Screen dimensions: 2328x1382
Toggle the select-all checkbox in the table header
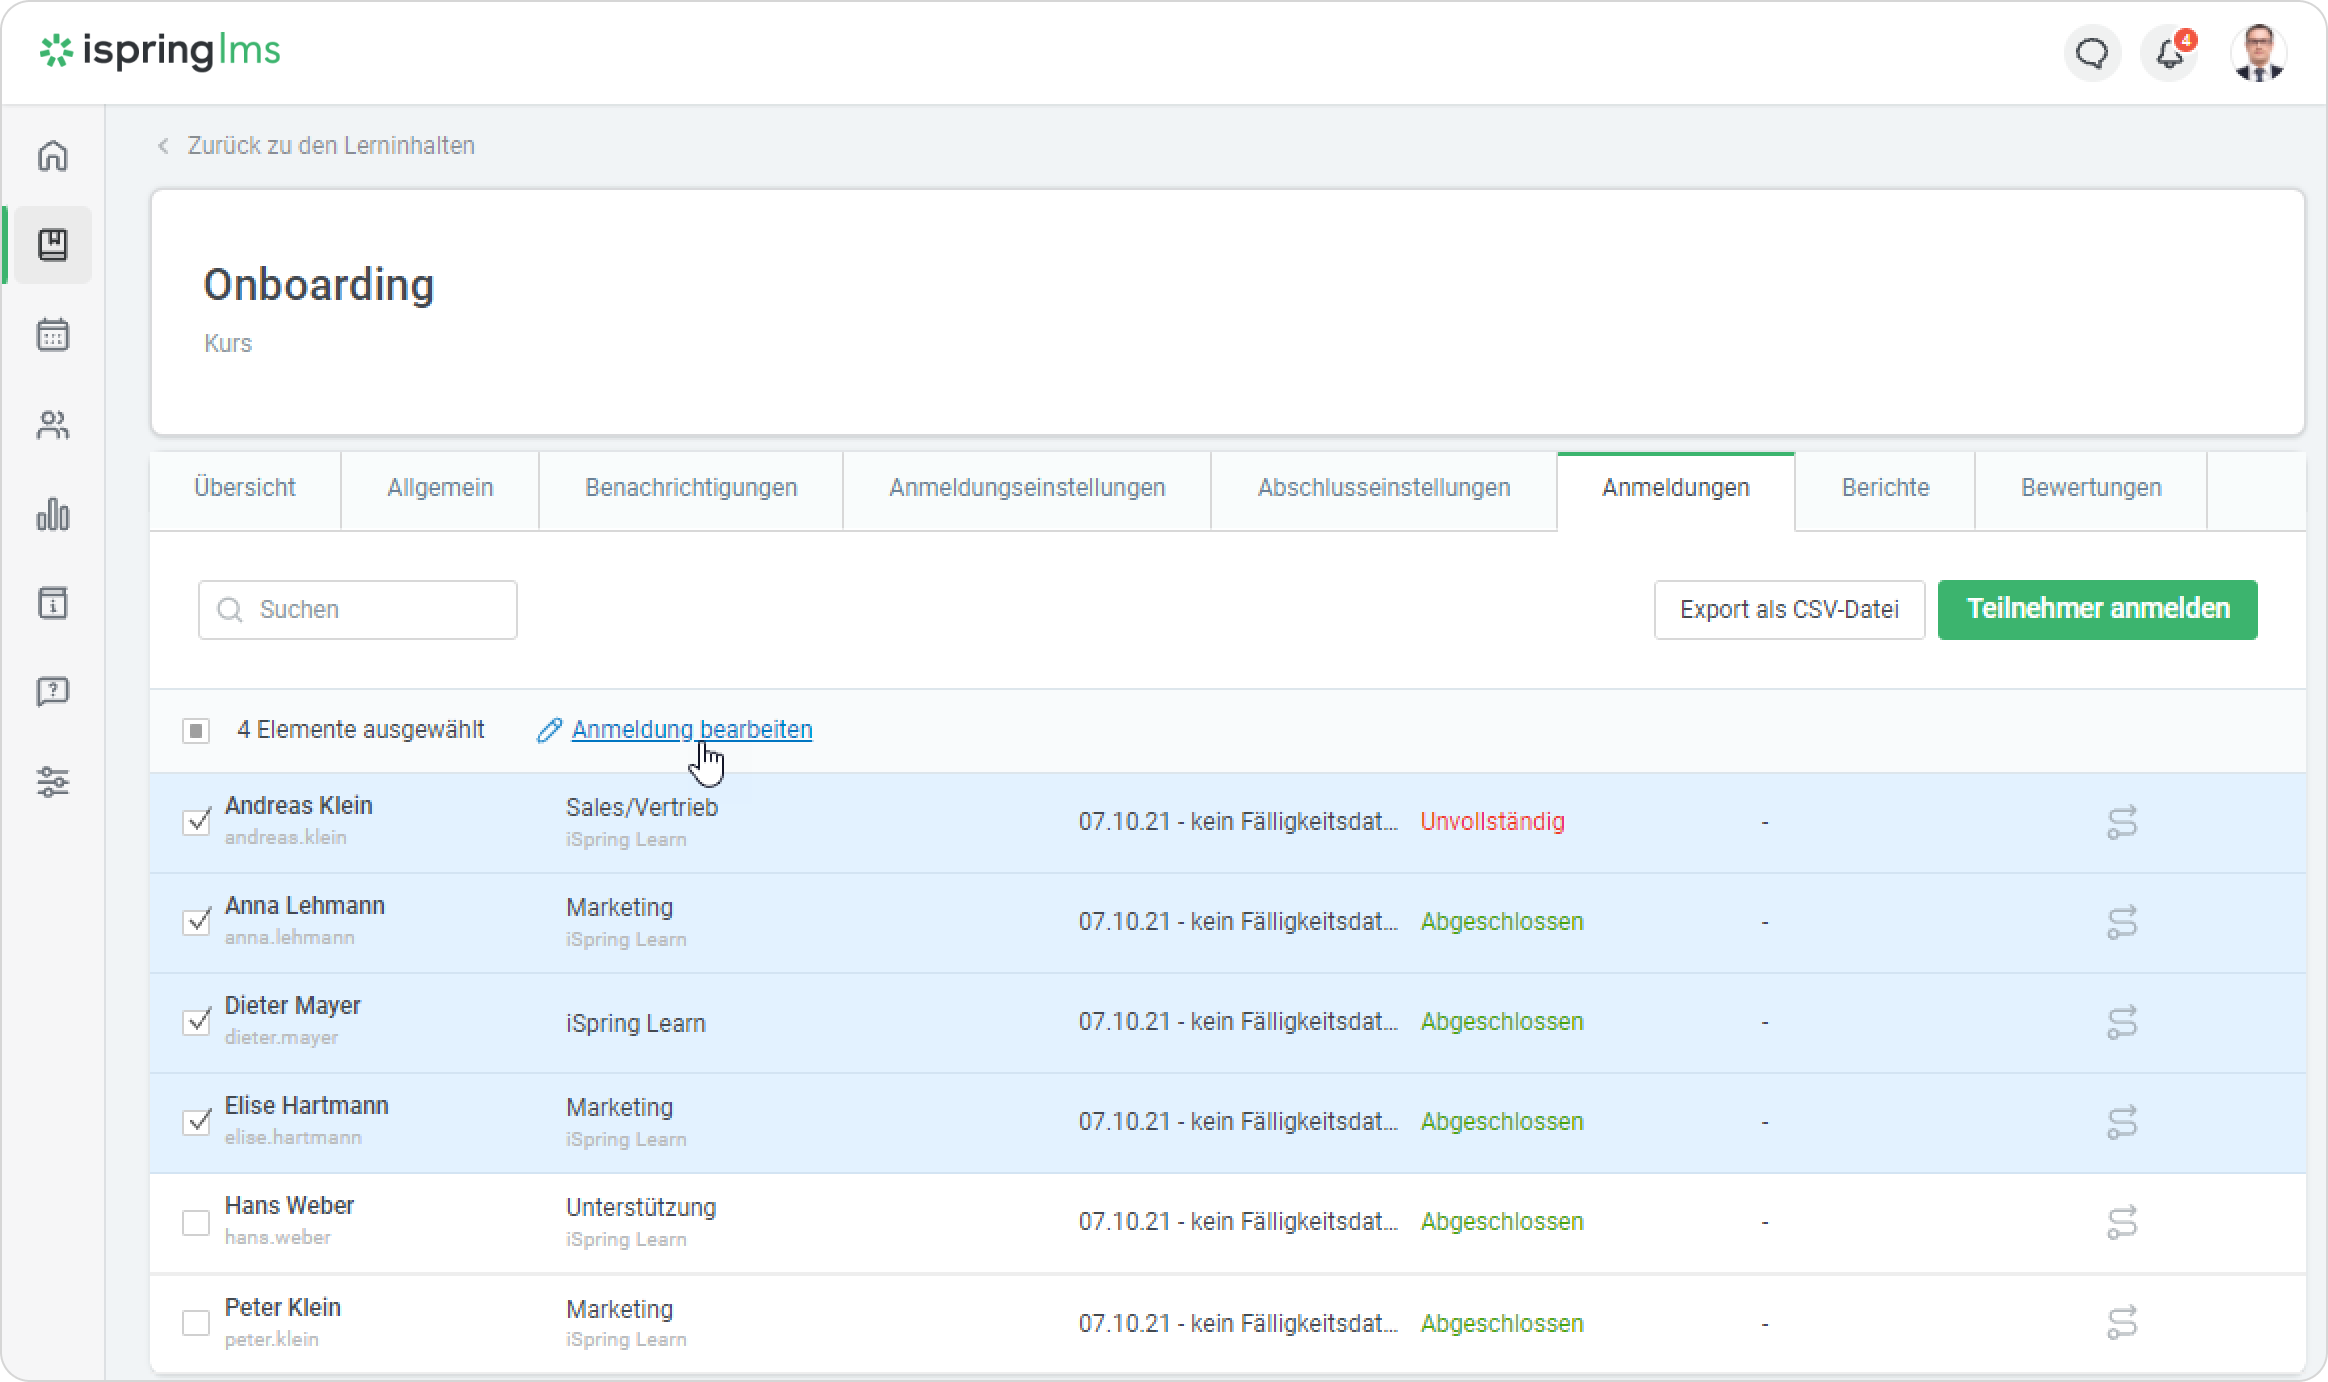(x=196, y=731)
